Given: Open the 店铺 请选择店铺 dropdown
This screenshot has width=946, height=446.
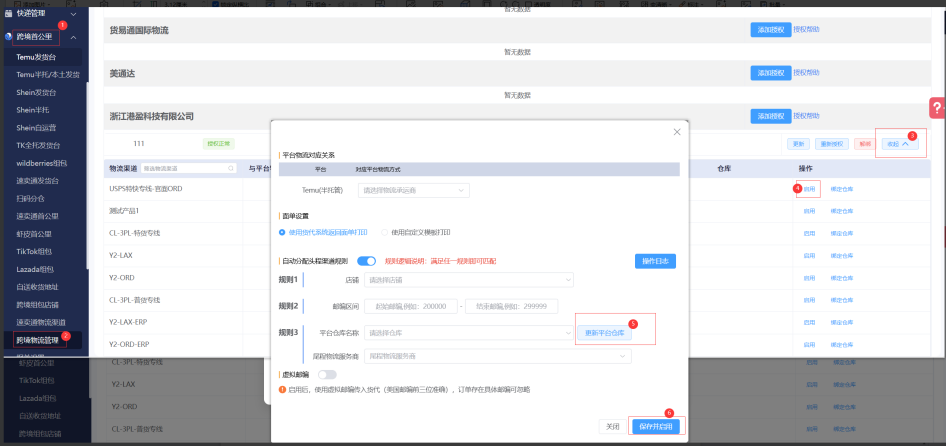Looking at the screenshot, I should click(x=468, y=279).
